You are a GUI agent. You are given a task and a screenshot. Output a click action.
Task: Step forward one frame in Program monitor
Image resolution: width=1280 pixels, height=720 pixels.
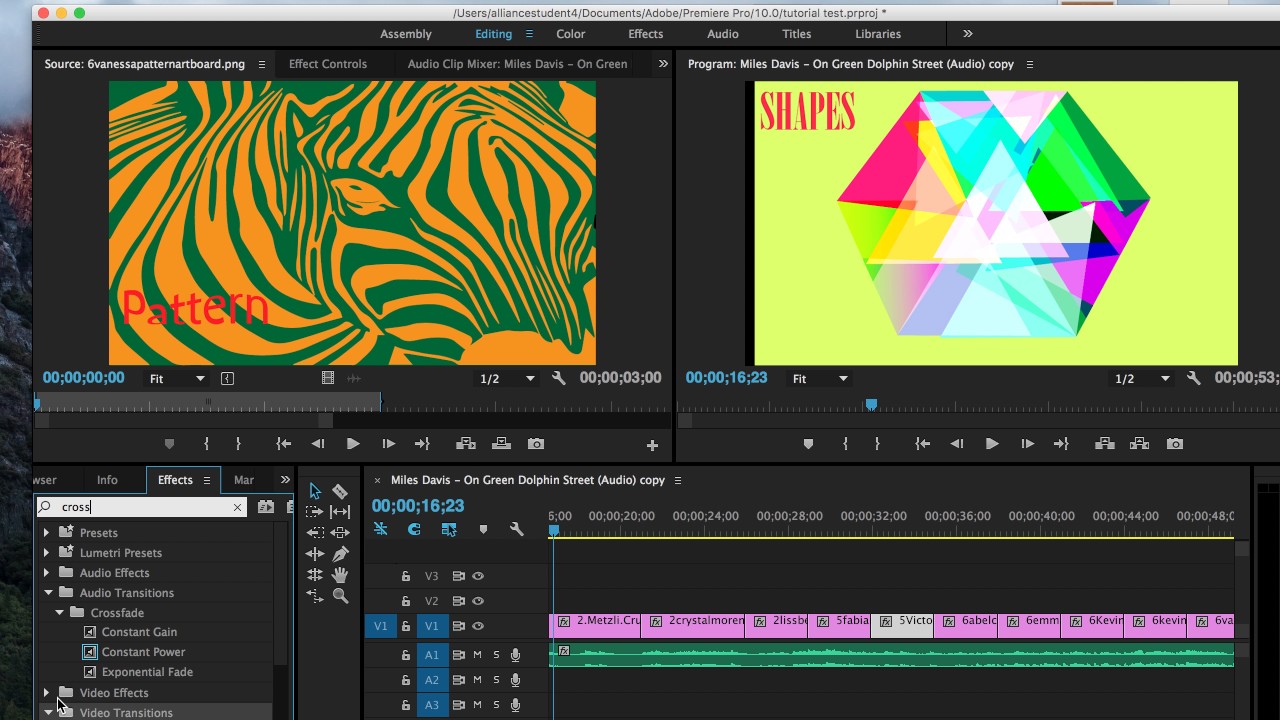pos(1027,444)
